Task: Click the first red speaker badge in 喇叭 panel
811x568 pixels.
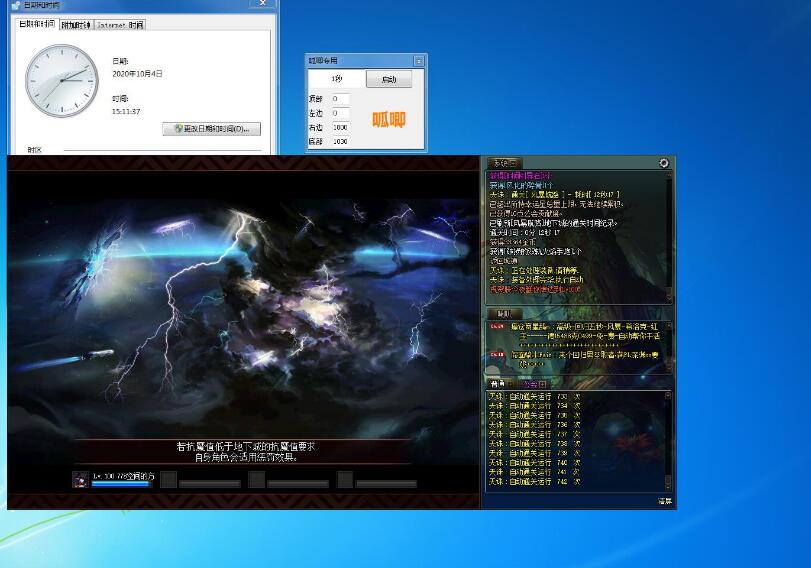Action: (x=497, y=326)
